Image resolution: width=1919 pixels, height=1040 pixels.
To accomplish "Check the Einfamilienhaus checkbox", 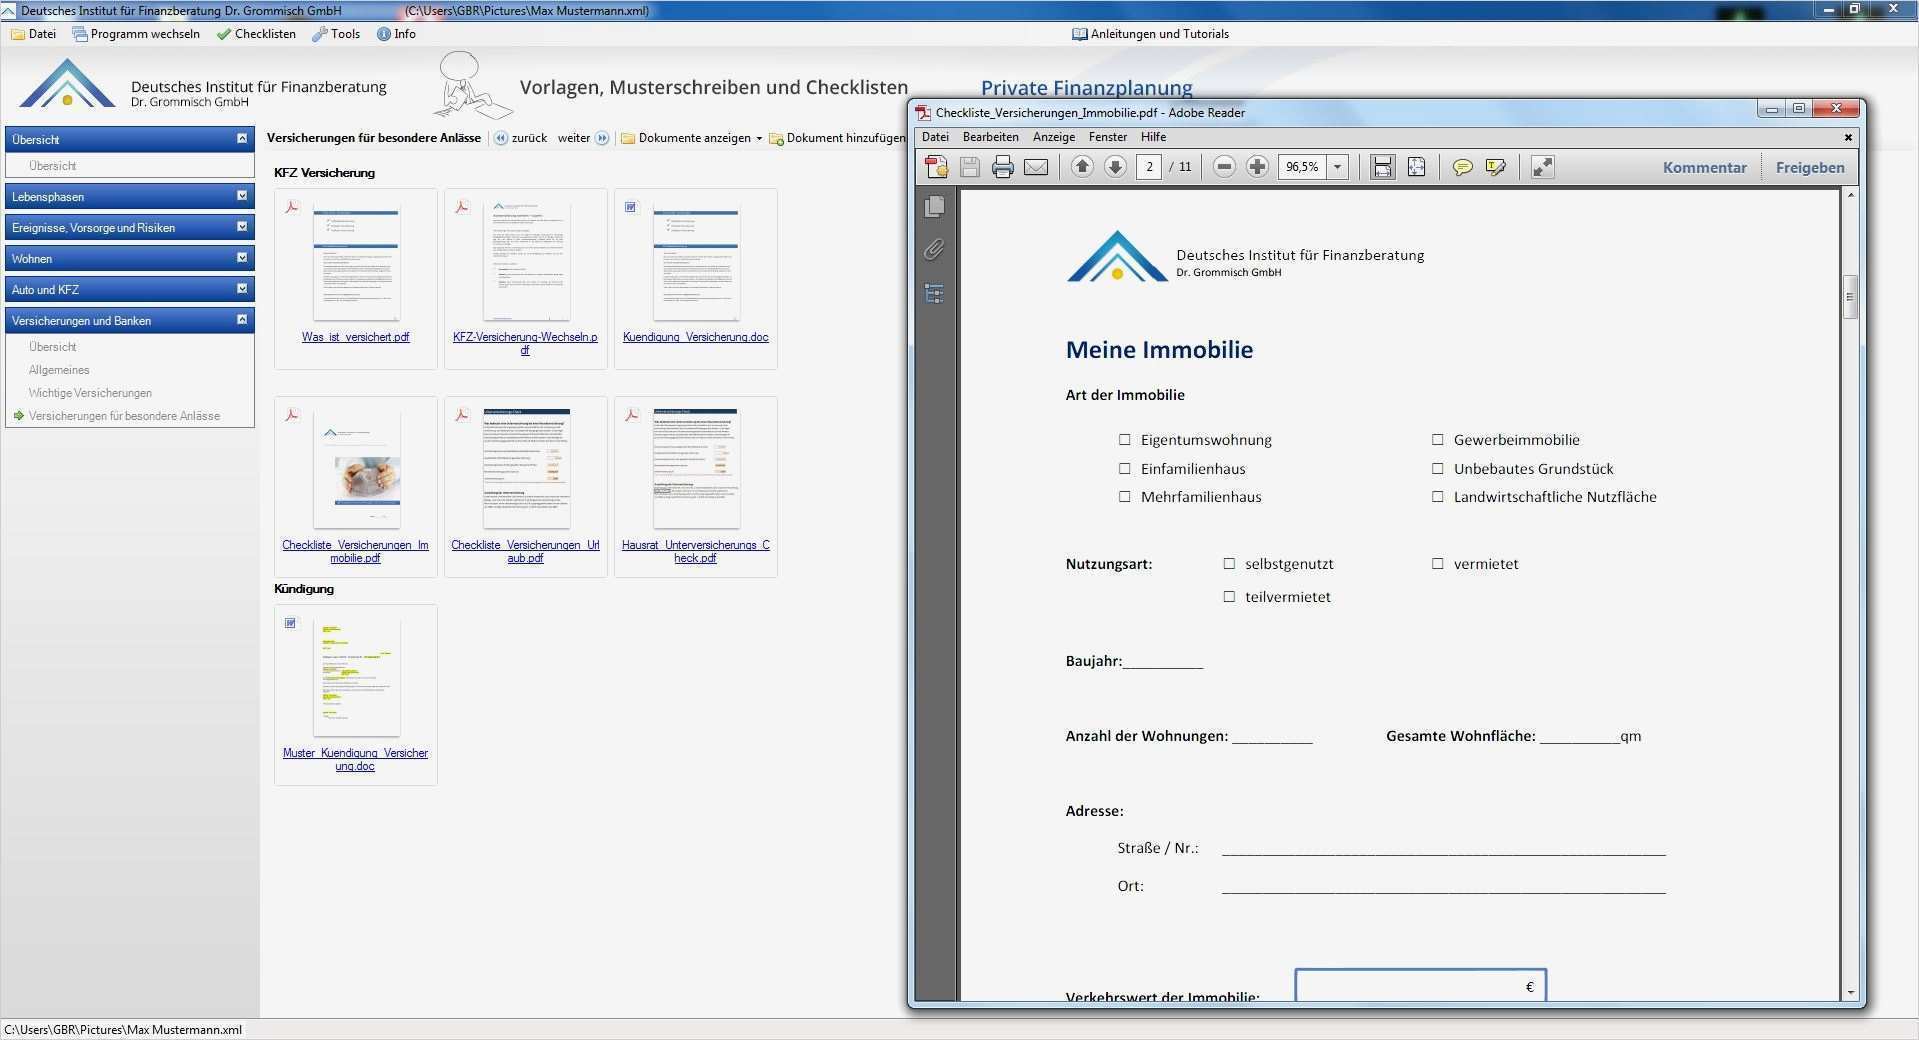I will [x=1125, y=468].
